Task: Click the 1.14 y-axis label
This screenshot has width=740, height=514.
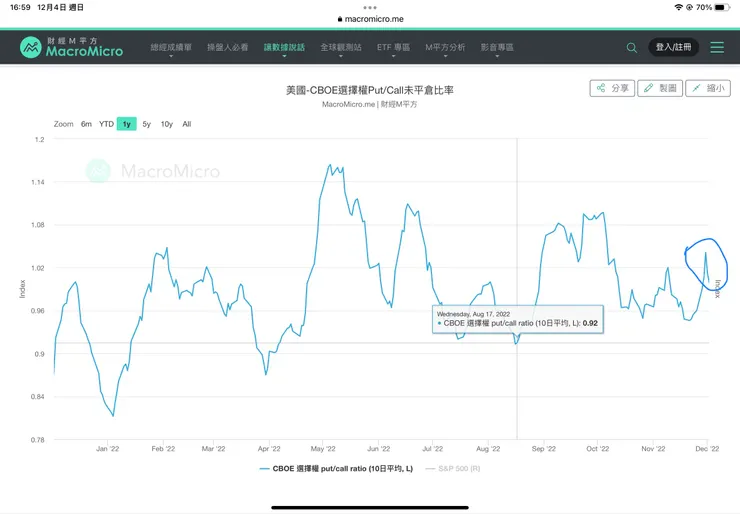Action: pos(38,182)
